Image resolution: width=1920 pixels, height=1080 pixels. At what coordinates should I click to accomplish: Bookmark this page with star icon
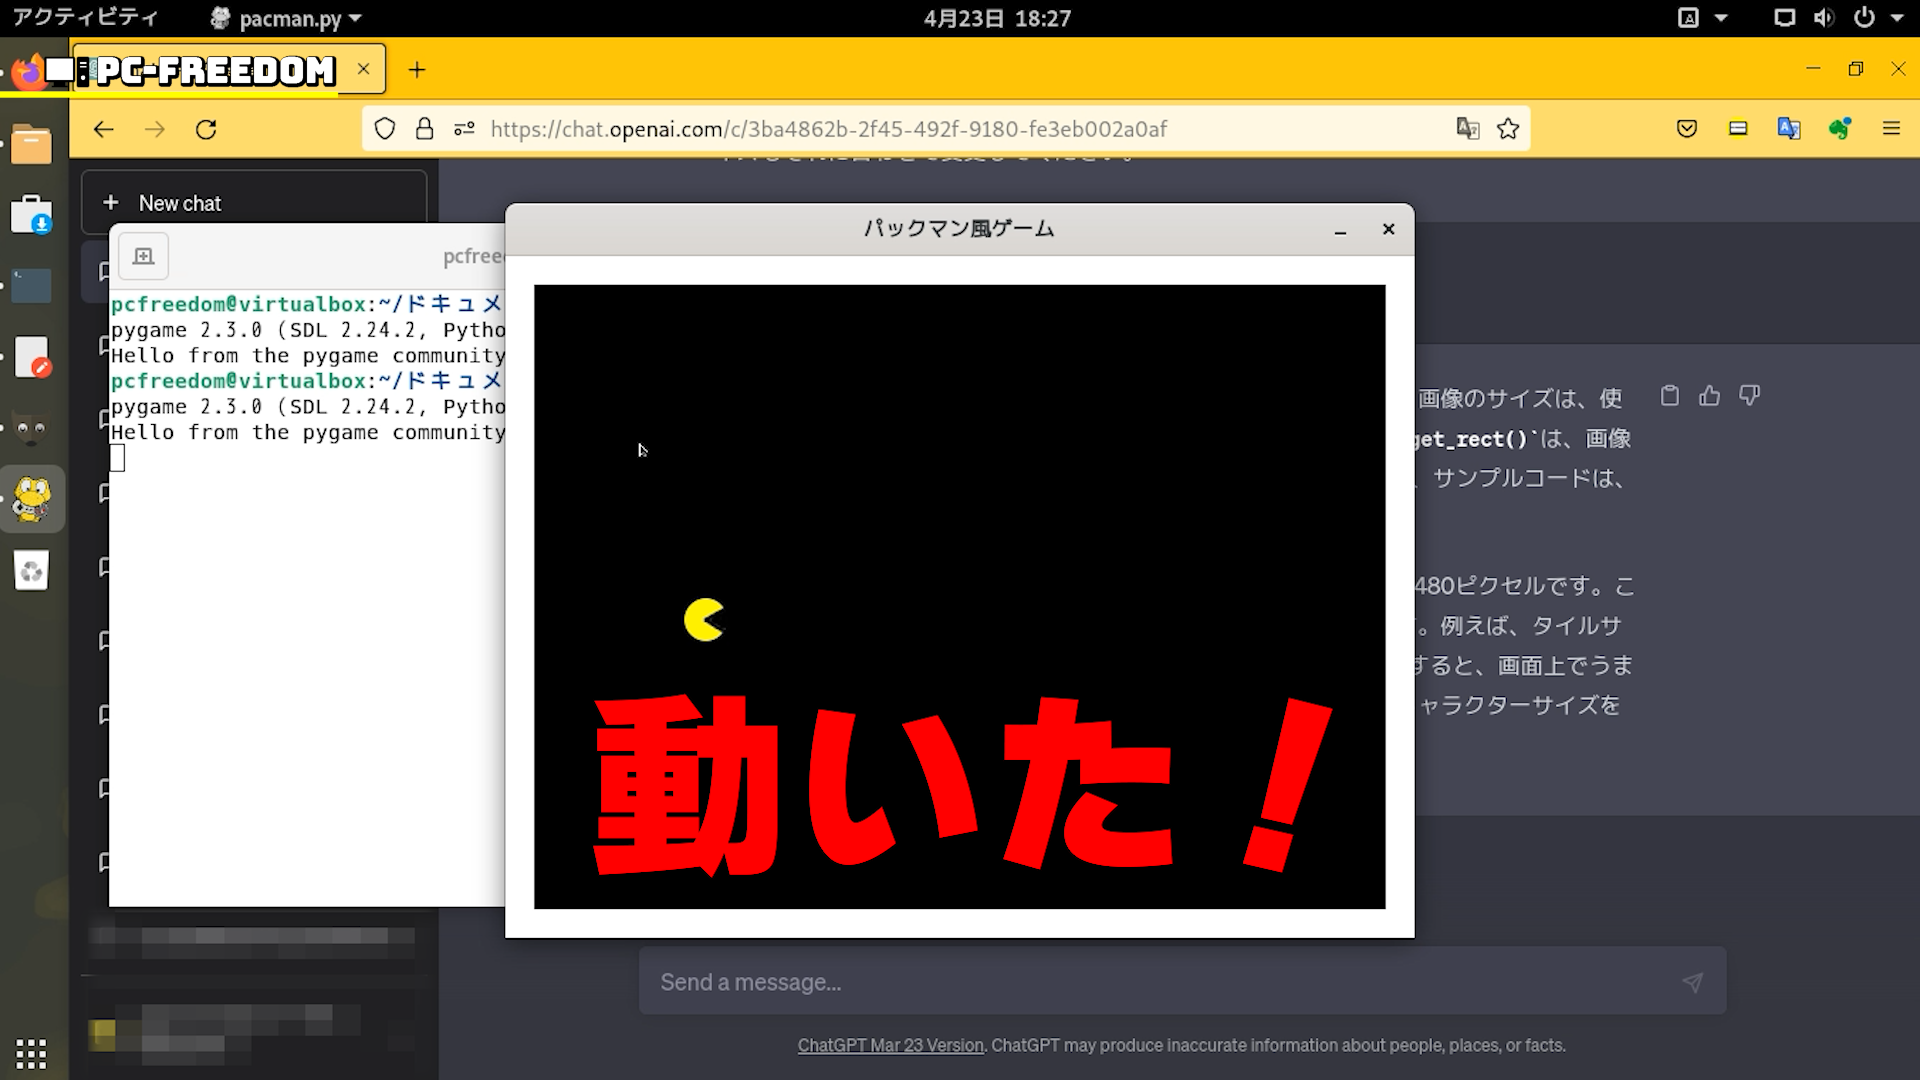point(1508,129)
